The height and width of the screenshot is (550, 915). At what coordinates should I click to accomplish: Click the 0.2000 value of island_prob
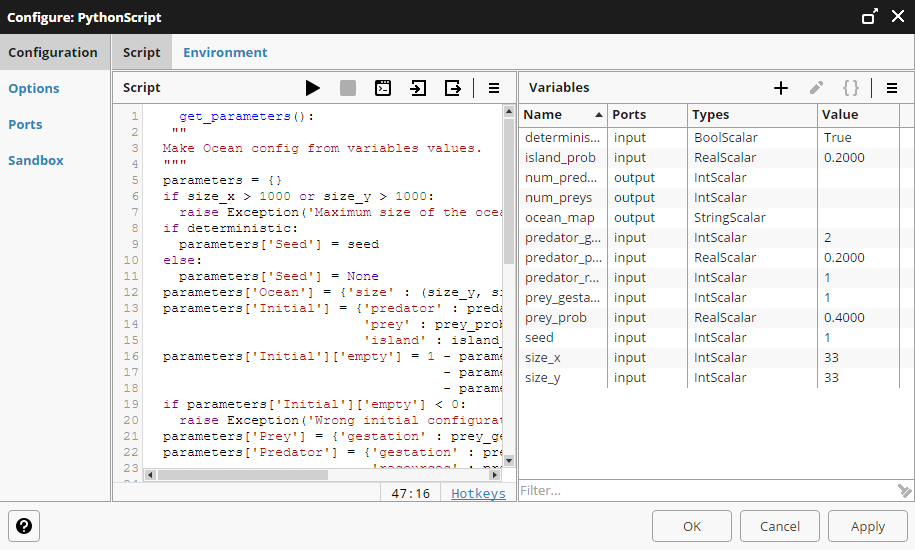(844, 157)
